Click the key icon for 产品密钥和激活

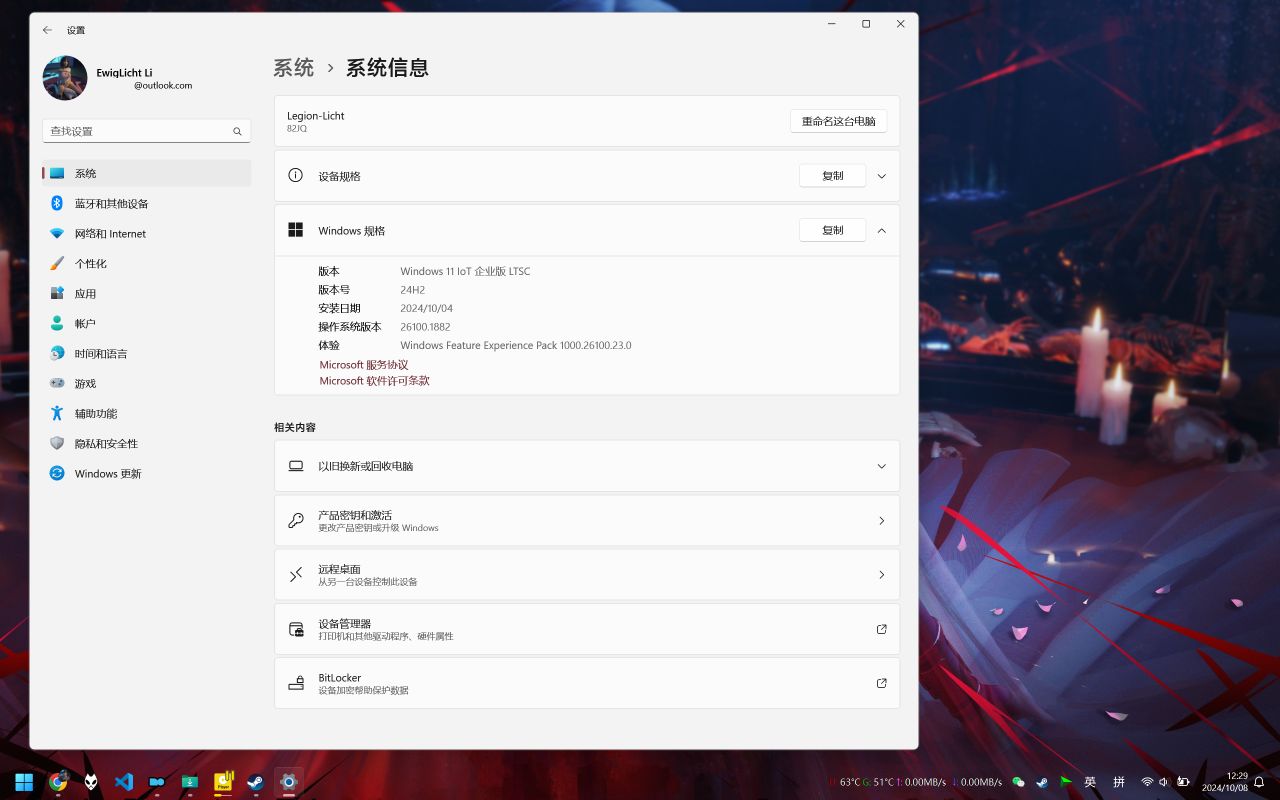click(x=296, y=520)
